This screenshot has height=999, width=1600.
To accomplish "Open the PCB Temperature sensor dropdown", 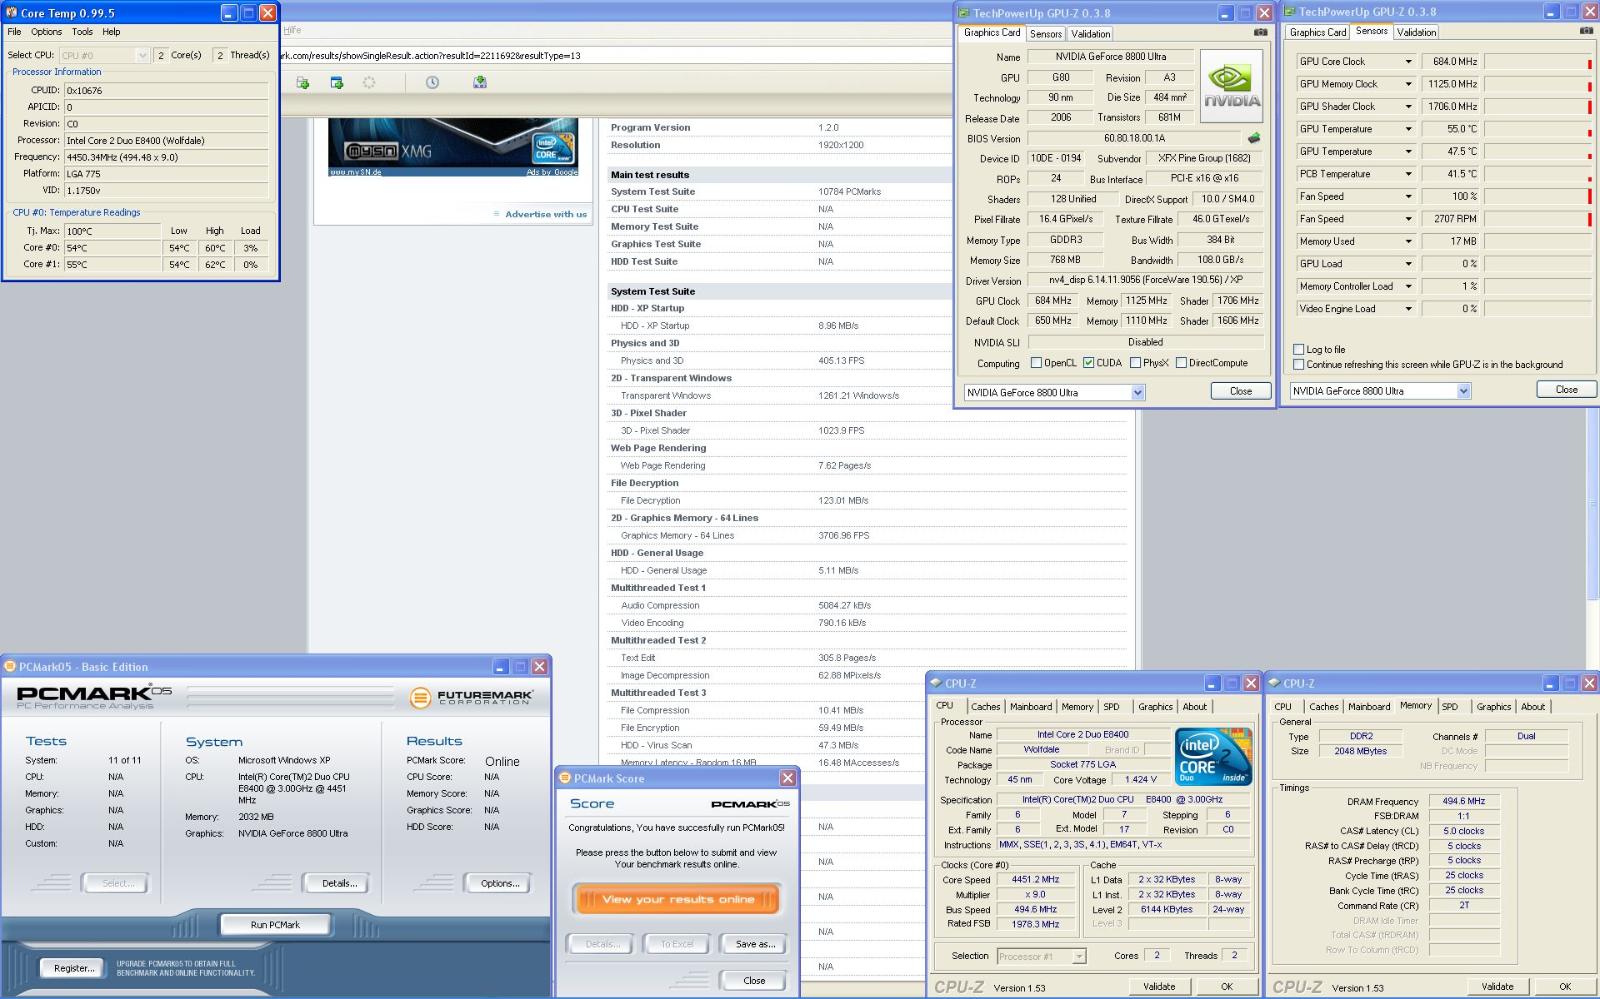I will click(x=1408, y=174).
